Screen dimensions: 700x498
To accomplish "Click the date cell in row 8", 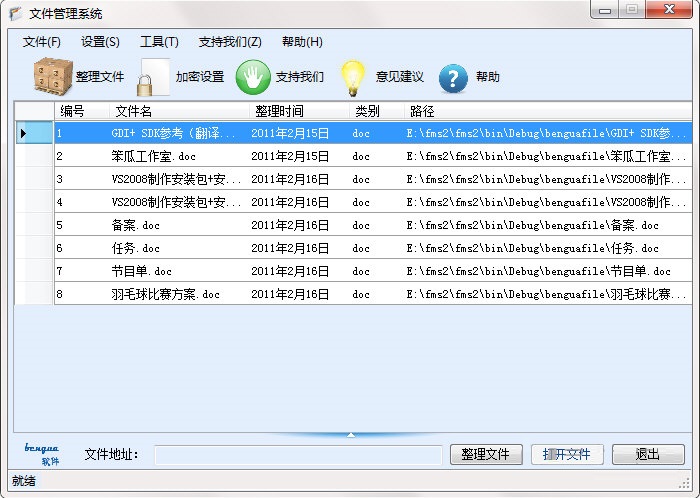I will (x=299, y=294).
